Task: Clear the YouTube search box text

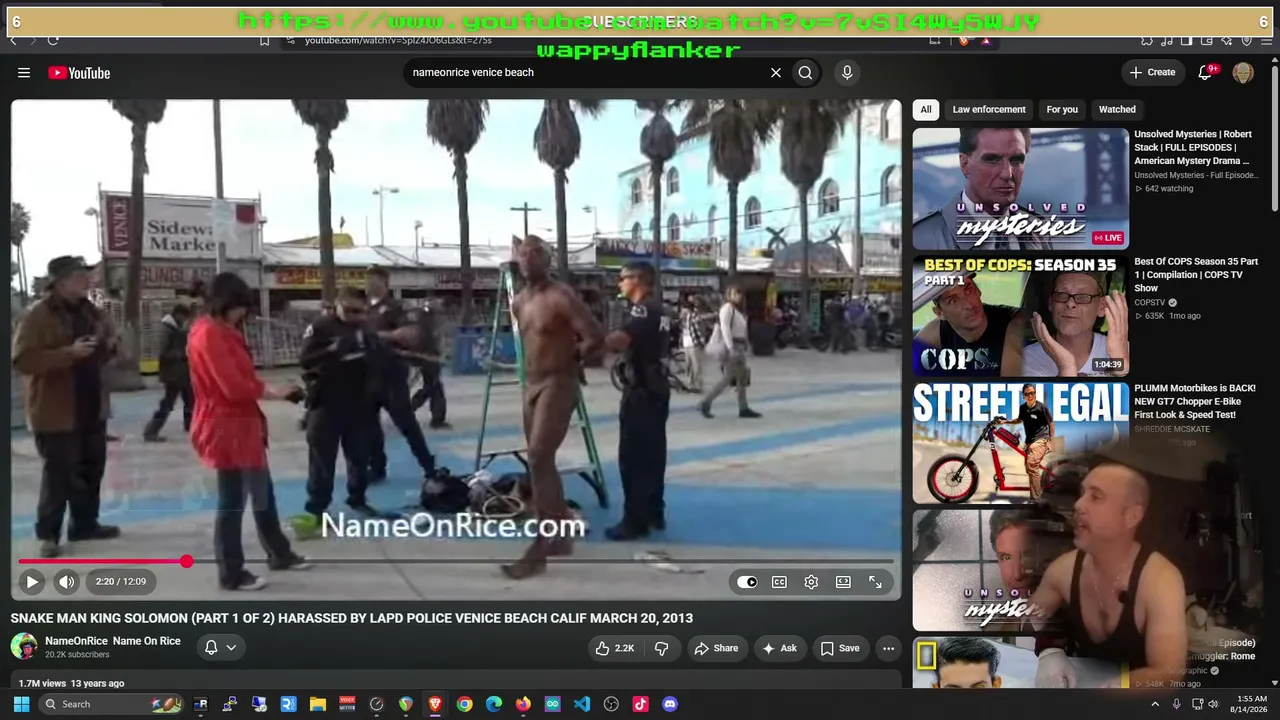Action: [x=775, y=72]
